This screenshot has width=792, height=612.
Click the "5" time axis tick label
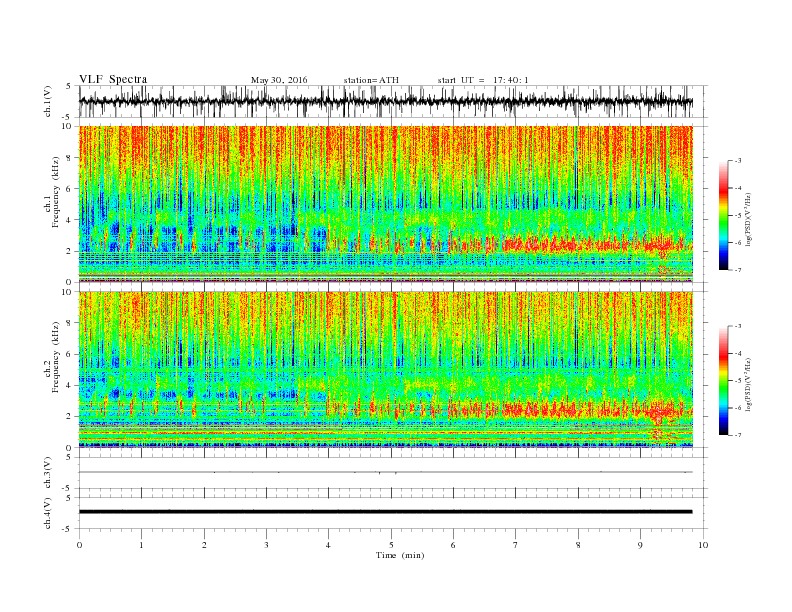point(391,545)
